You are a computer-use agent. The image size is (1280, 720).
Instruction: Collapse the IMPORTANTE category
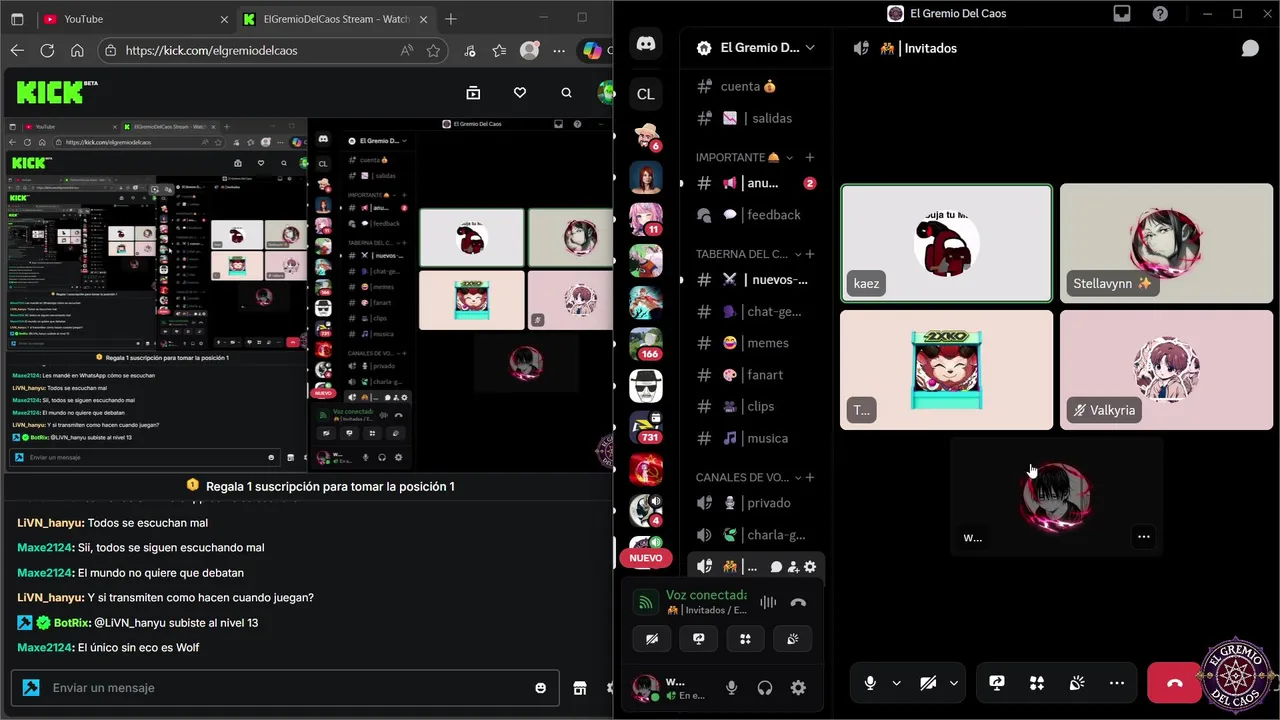[x=744, y=157]
